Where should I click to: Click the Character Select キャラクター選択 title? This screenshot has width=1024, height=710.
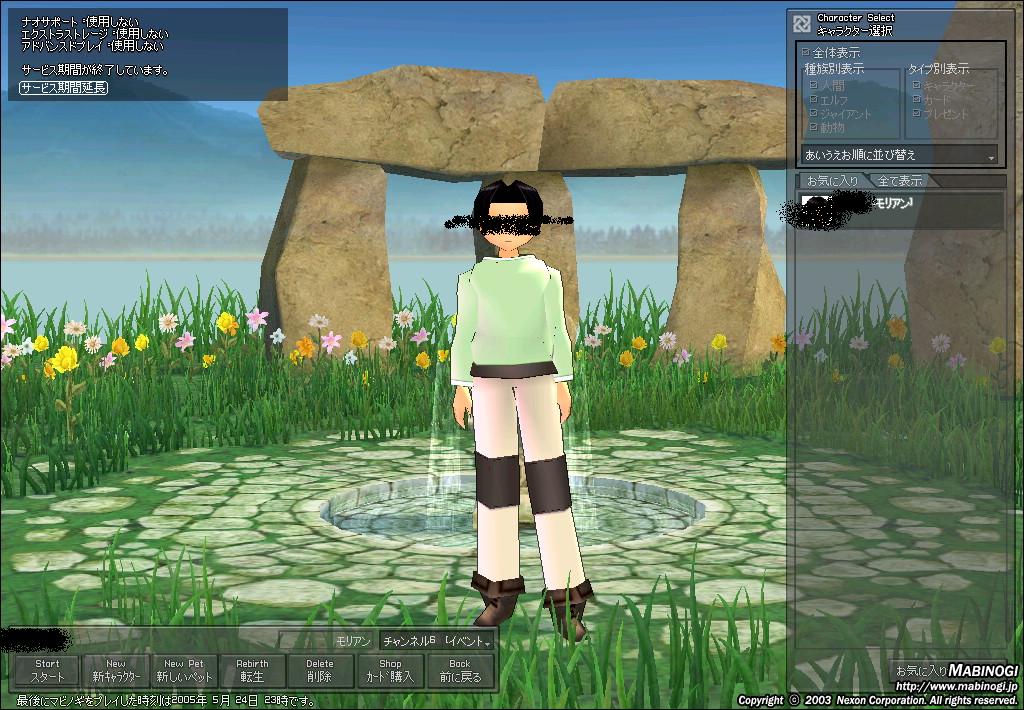pos(856,24)
